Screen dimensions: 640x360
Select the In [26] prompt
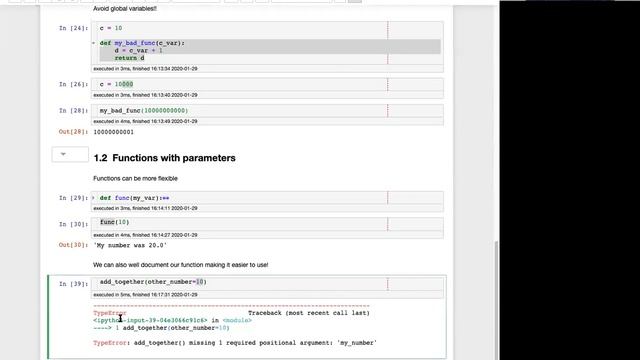tap(73, 84)
